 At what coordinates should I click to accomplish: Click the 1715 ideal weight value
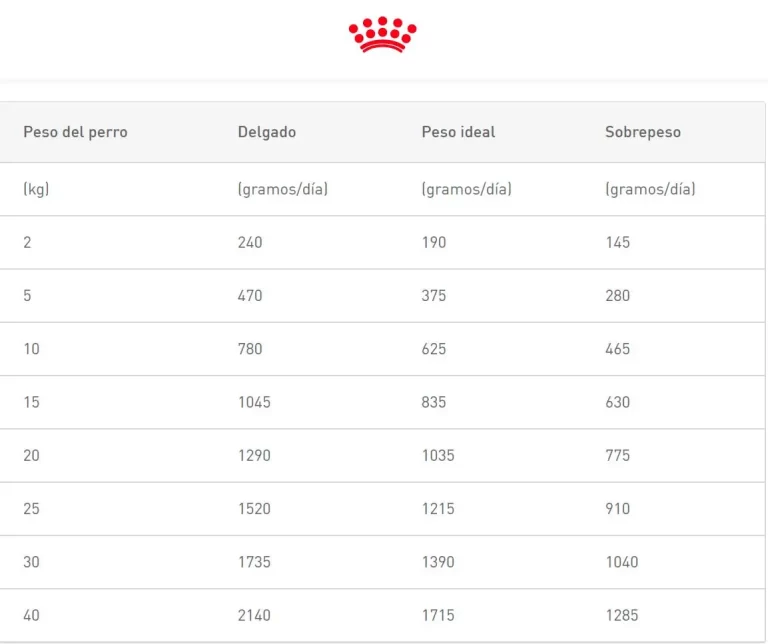click(438, 615)
